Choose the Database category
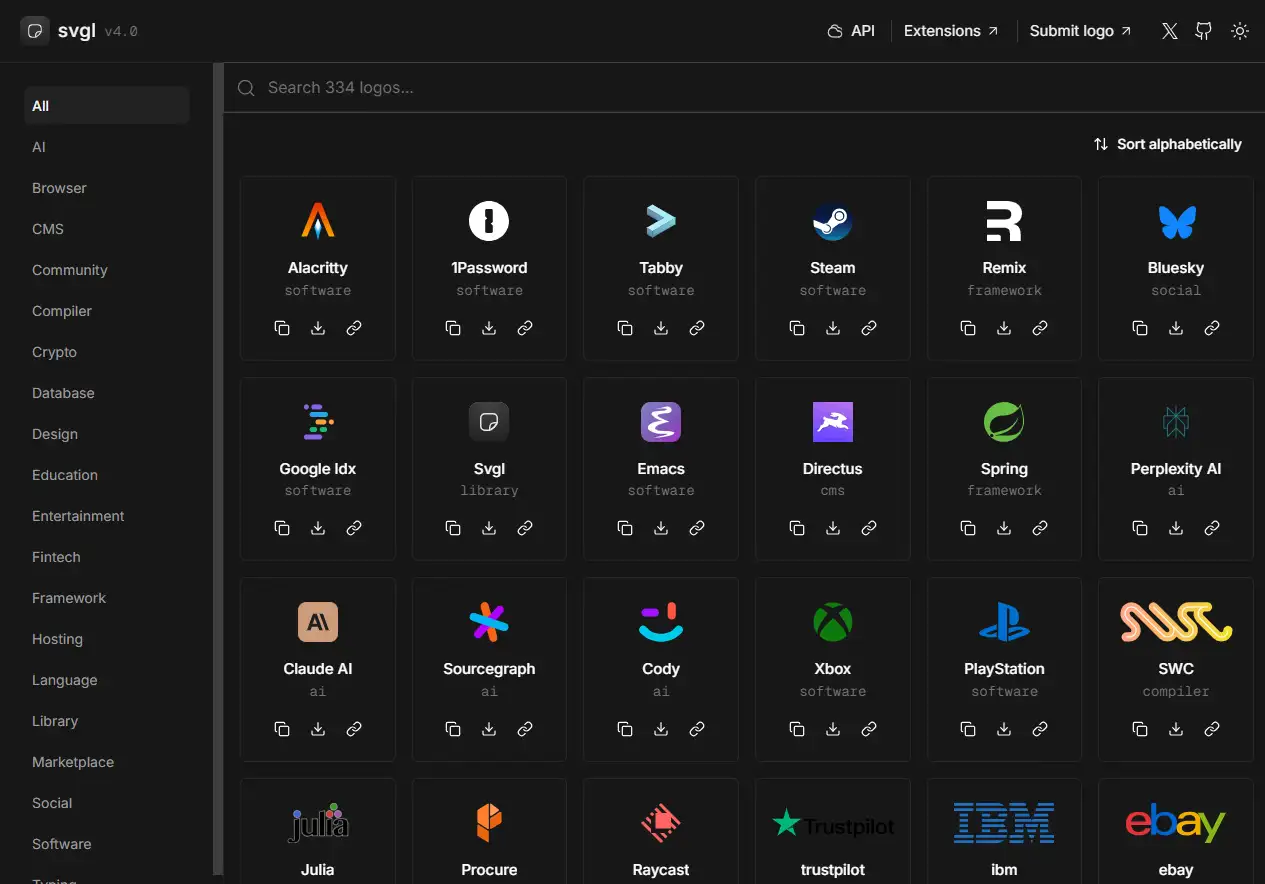 (107, 393)
